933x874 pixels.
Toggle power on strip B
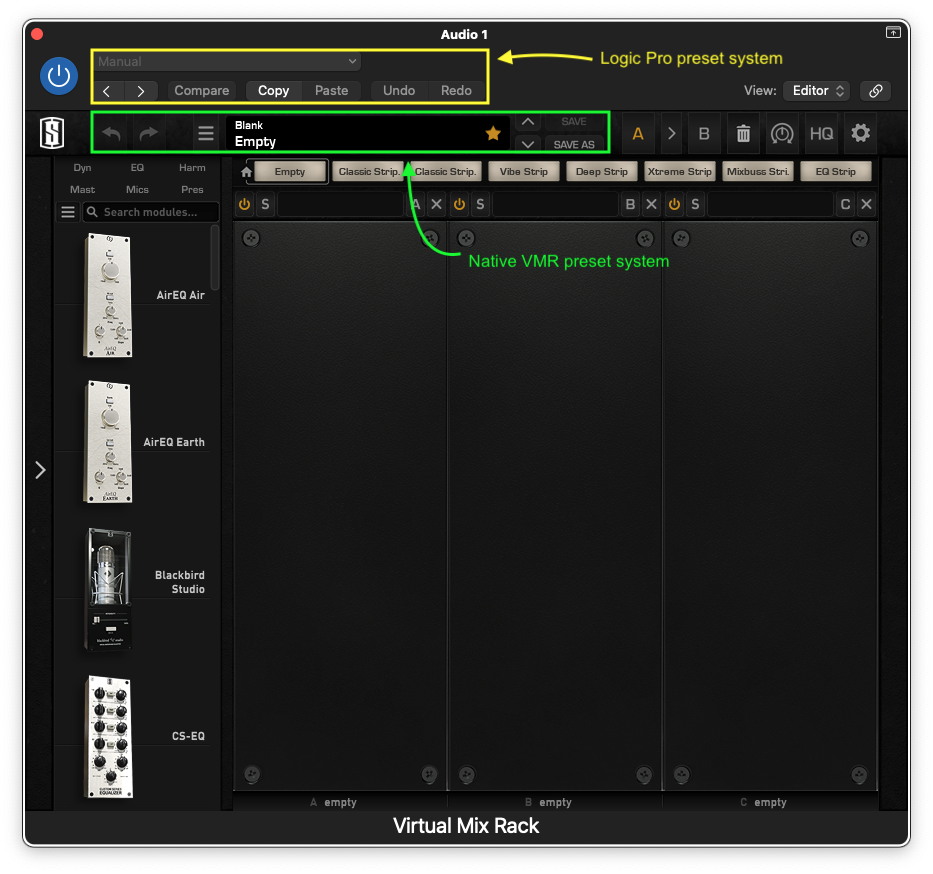[459, 205]
